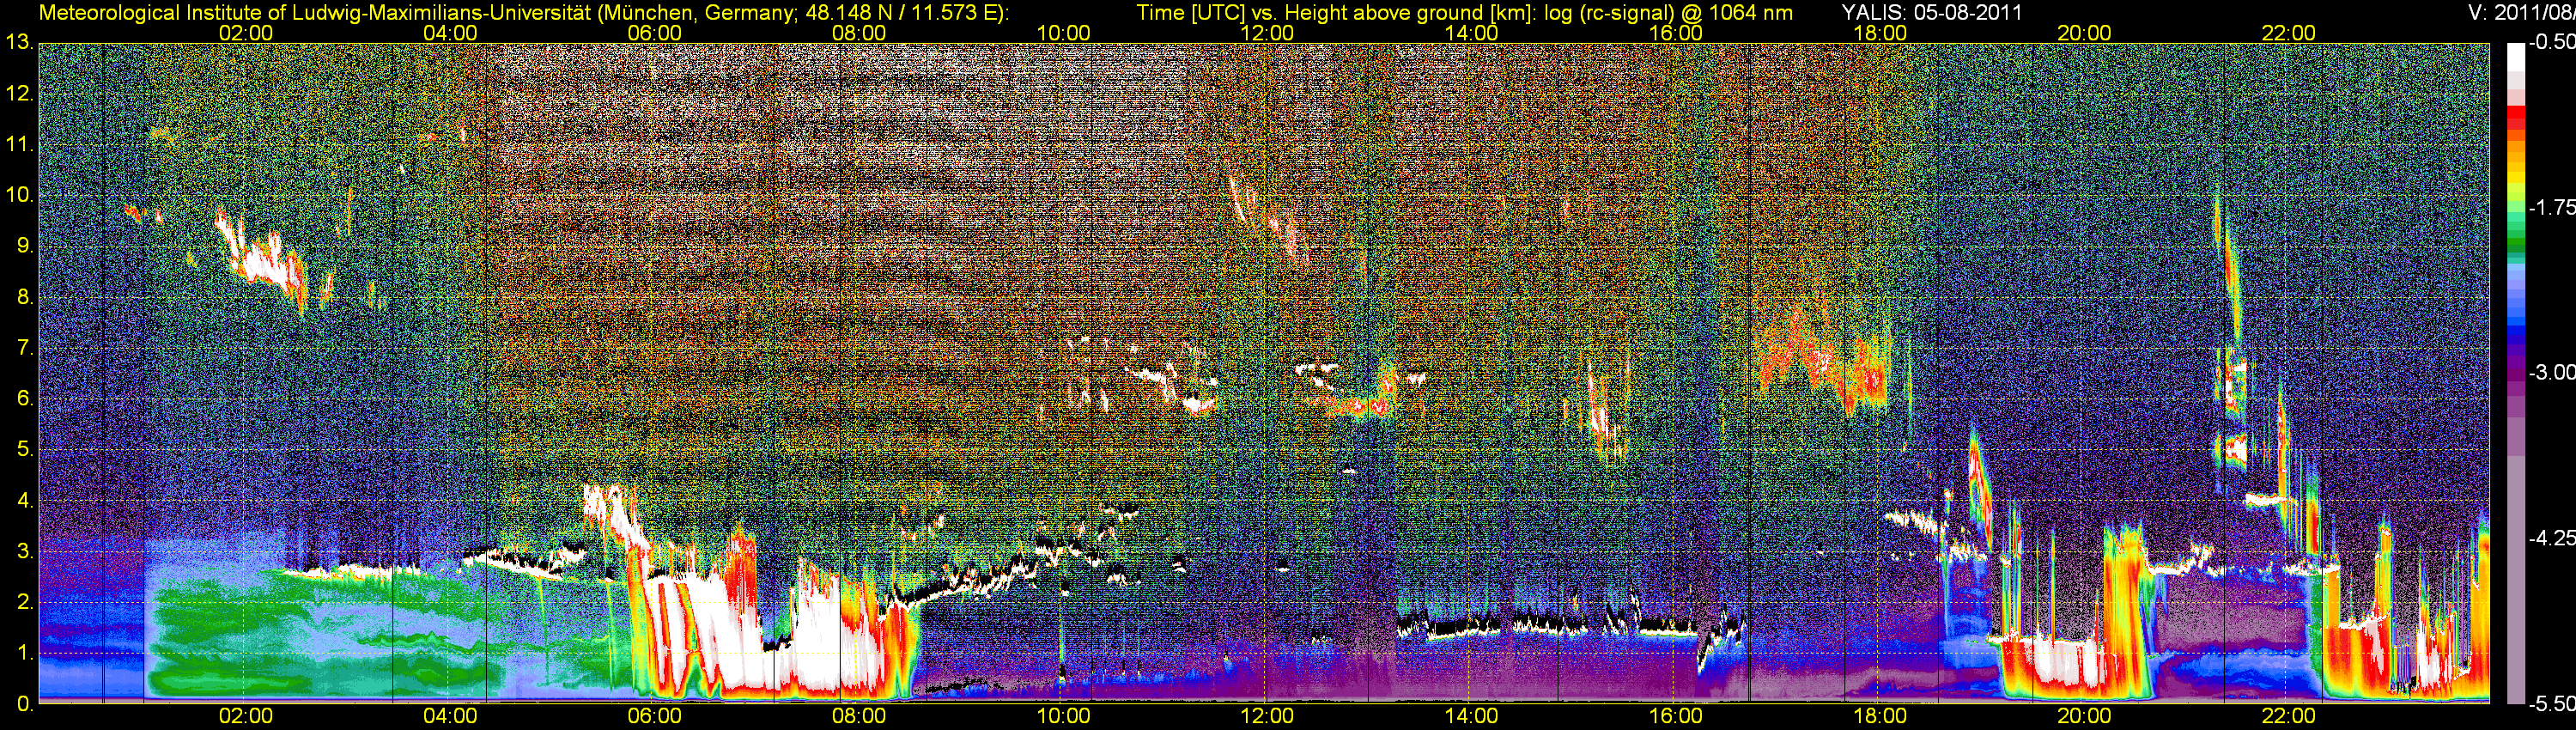Click the height axis label '6.'
Screen dimensions: 2576x730
[25, 399]
